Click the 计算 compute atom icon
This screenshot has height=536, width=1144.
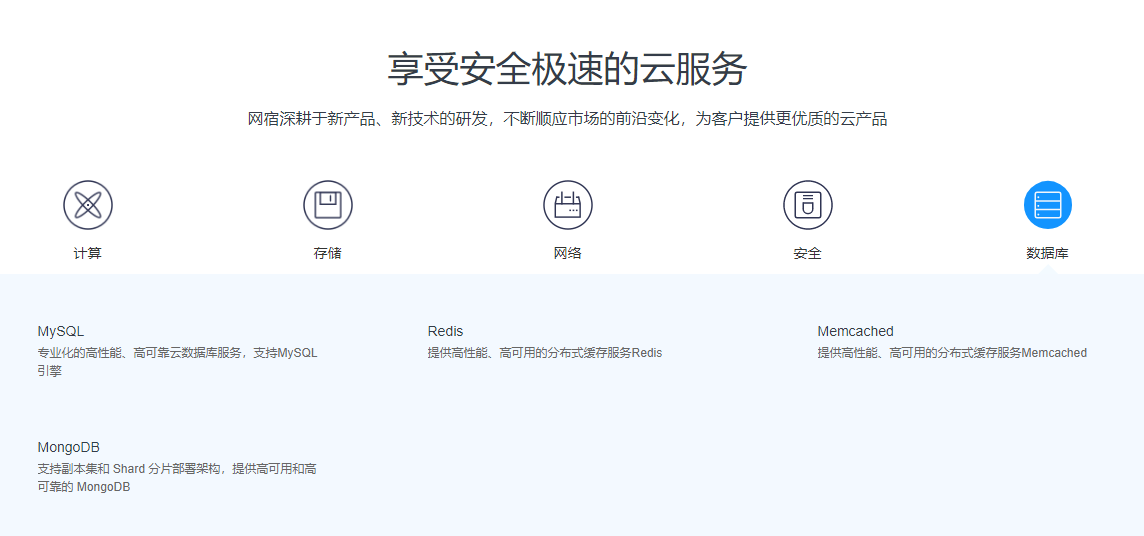pyautogui.click(x=88, y=205)
